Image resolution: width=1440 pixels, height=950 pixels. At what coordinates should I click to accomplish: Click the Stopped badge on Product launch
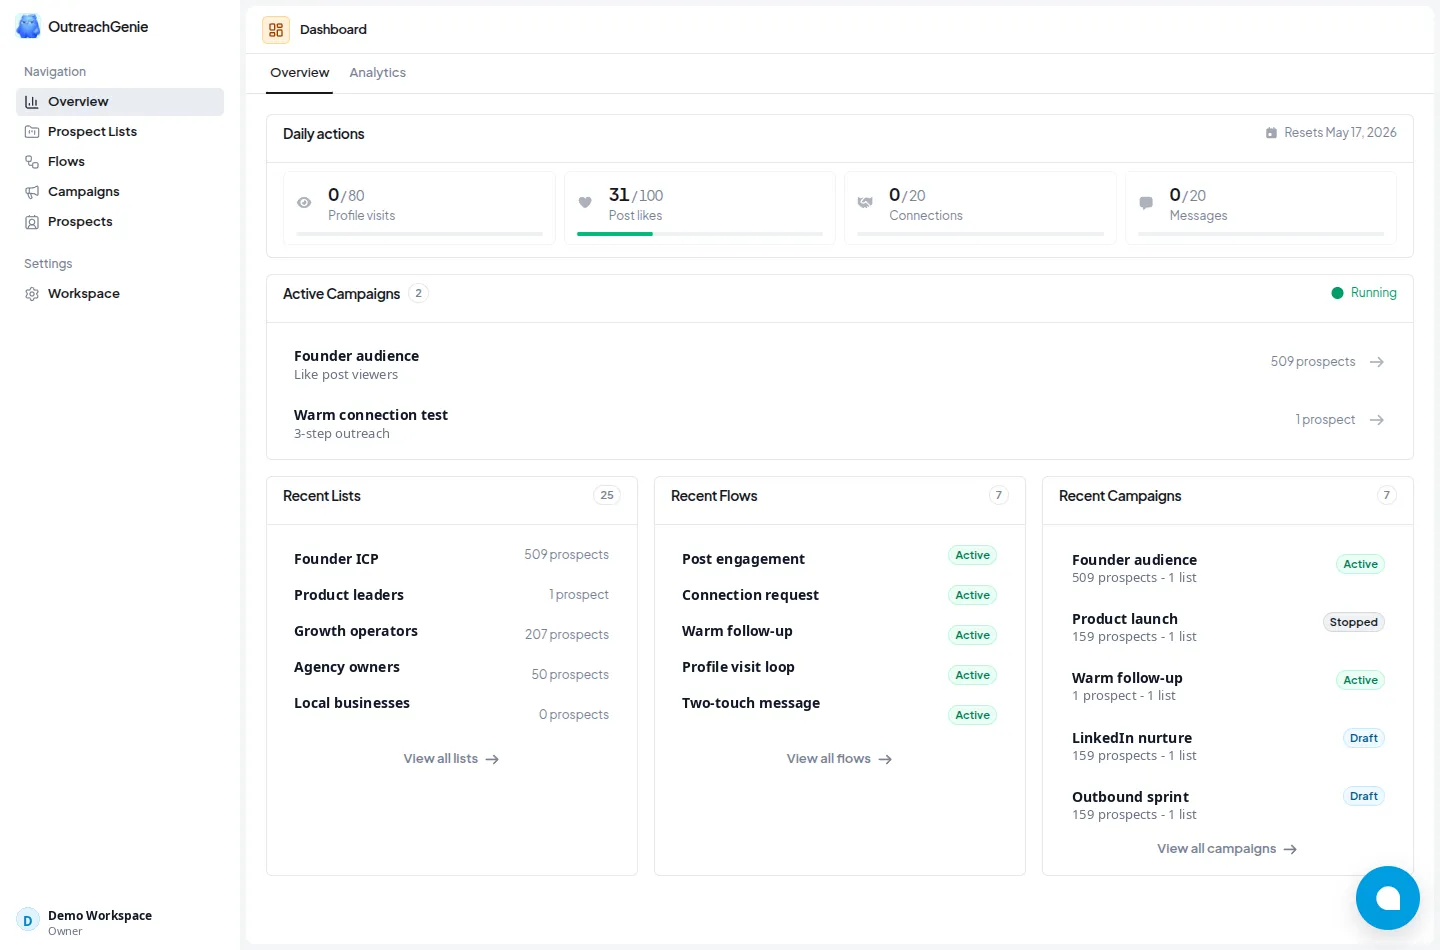1353,622
